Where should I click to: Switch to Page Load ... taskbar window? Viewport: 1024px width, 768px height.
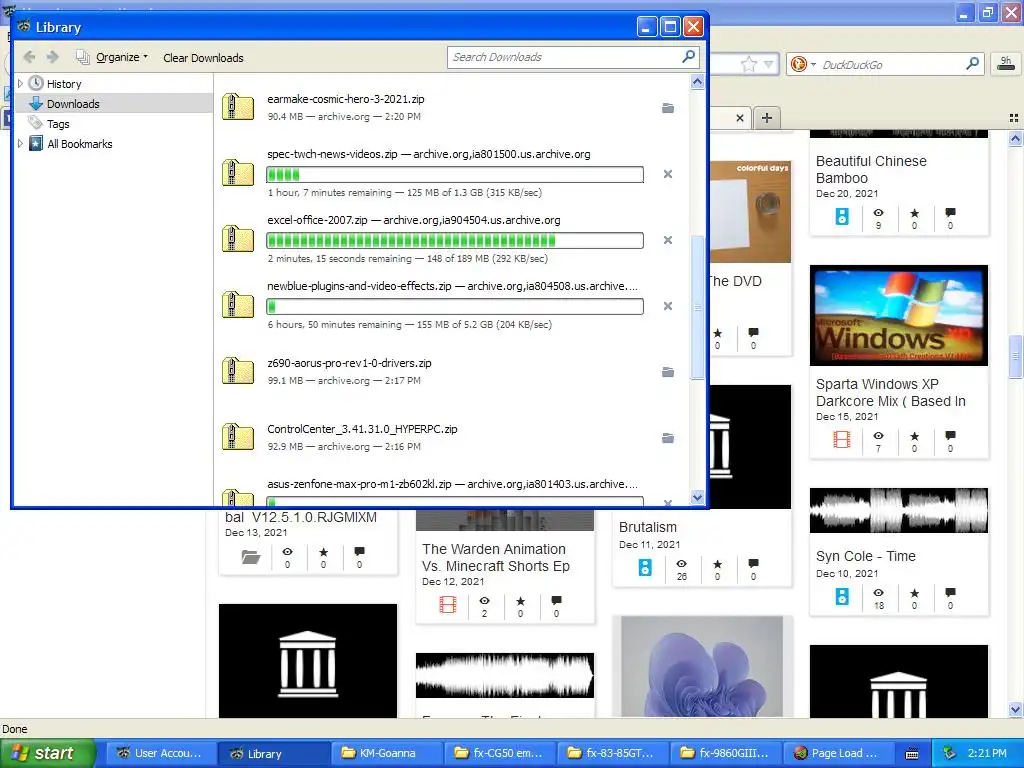click(839, 753)
